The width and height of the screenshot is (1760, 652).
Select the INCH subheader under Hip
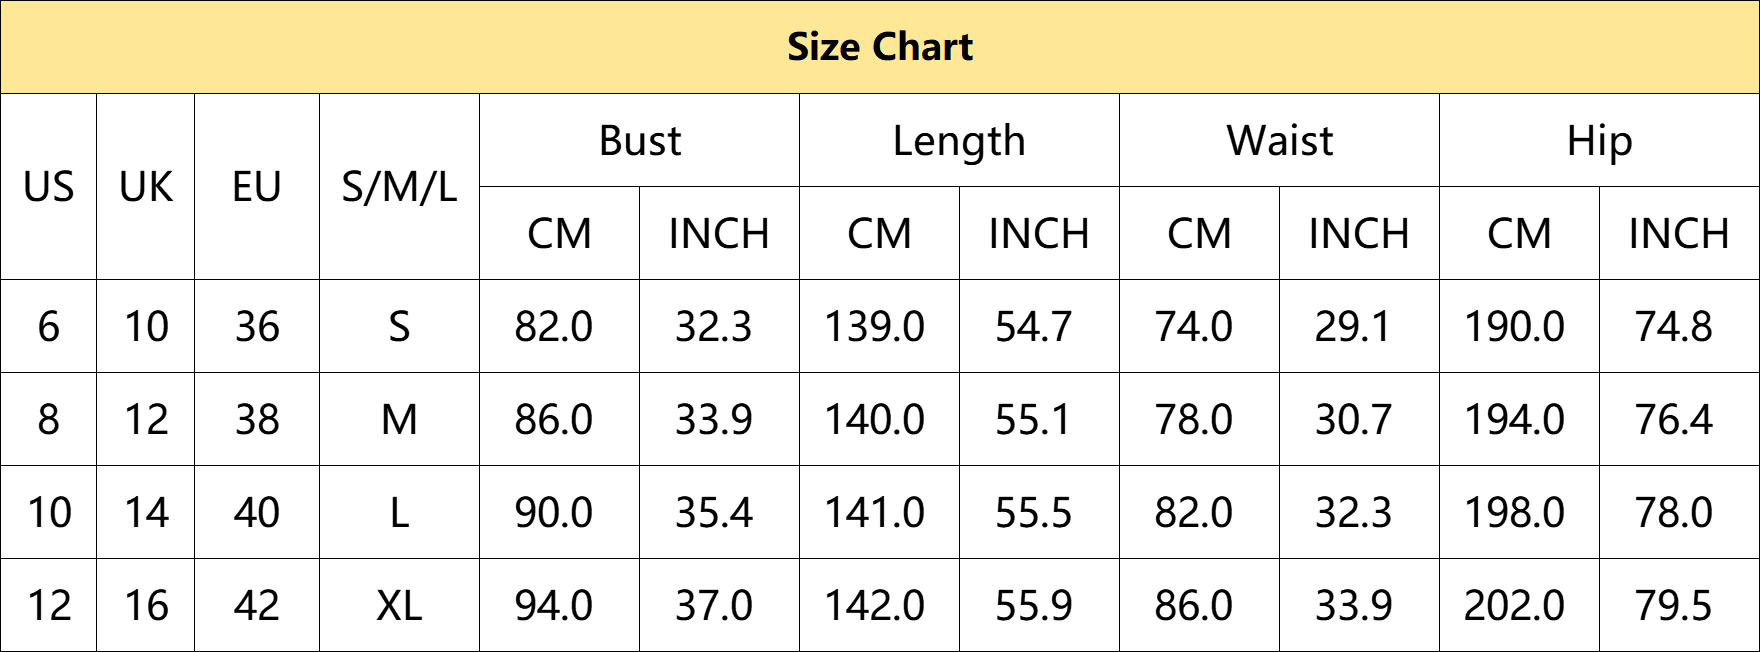(x=1680, y=234)
